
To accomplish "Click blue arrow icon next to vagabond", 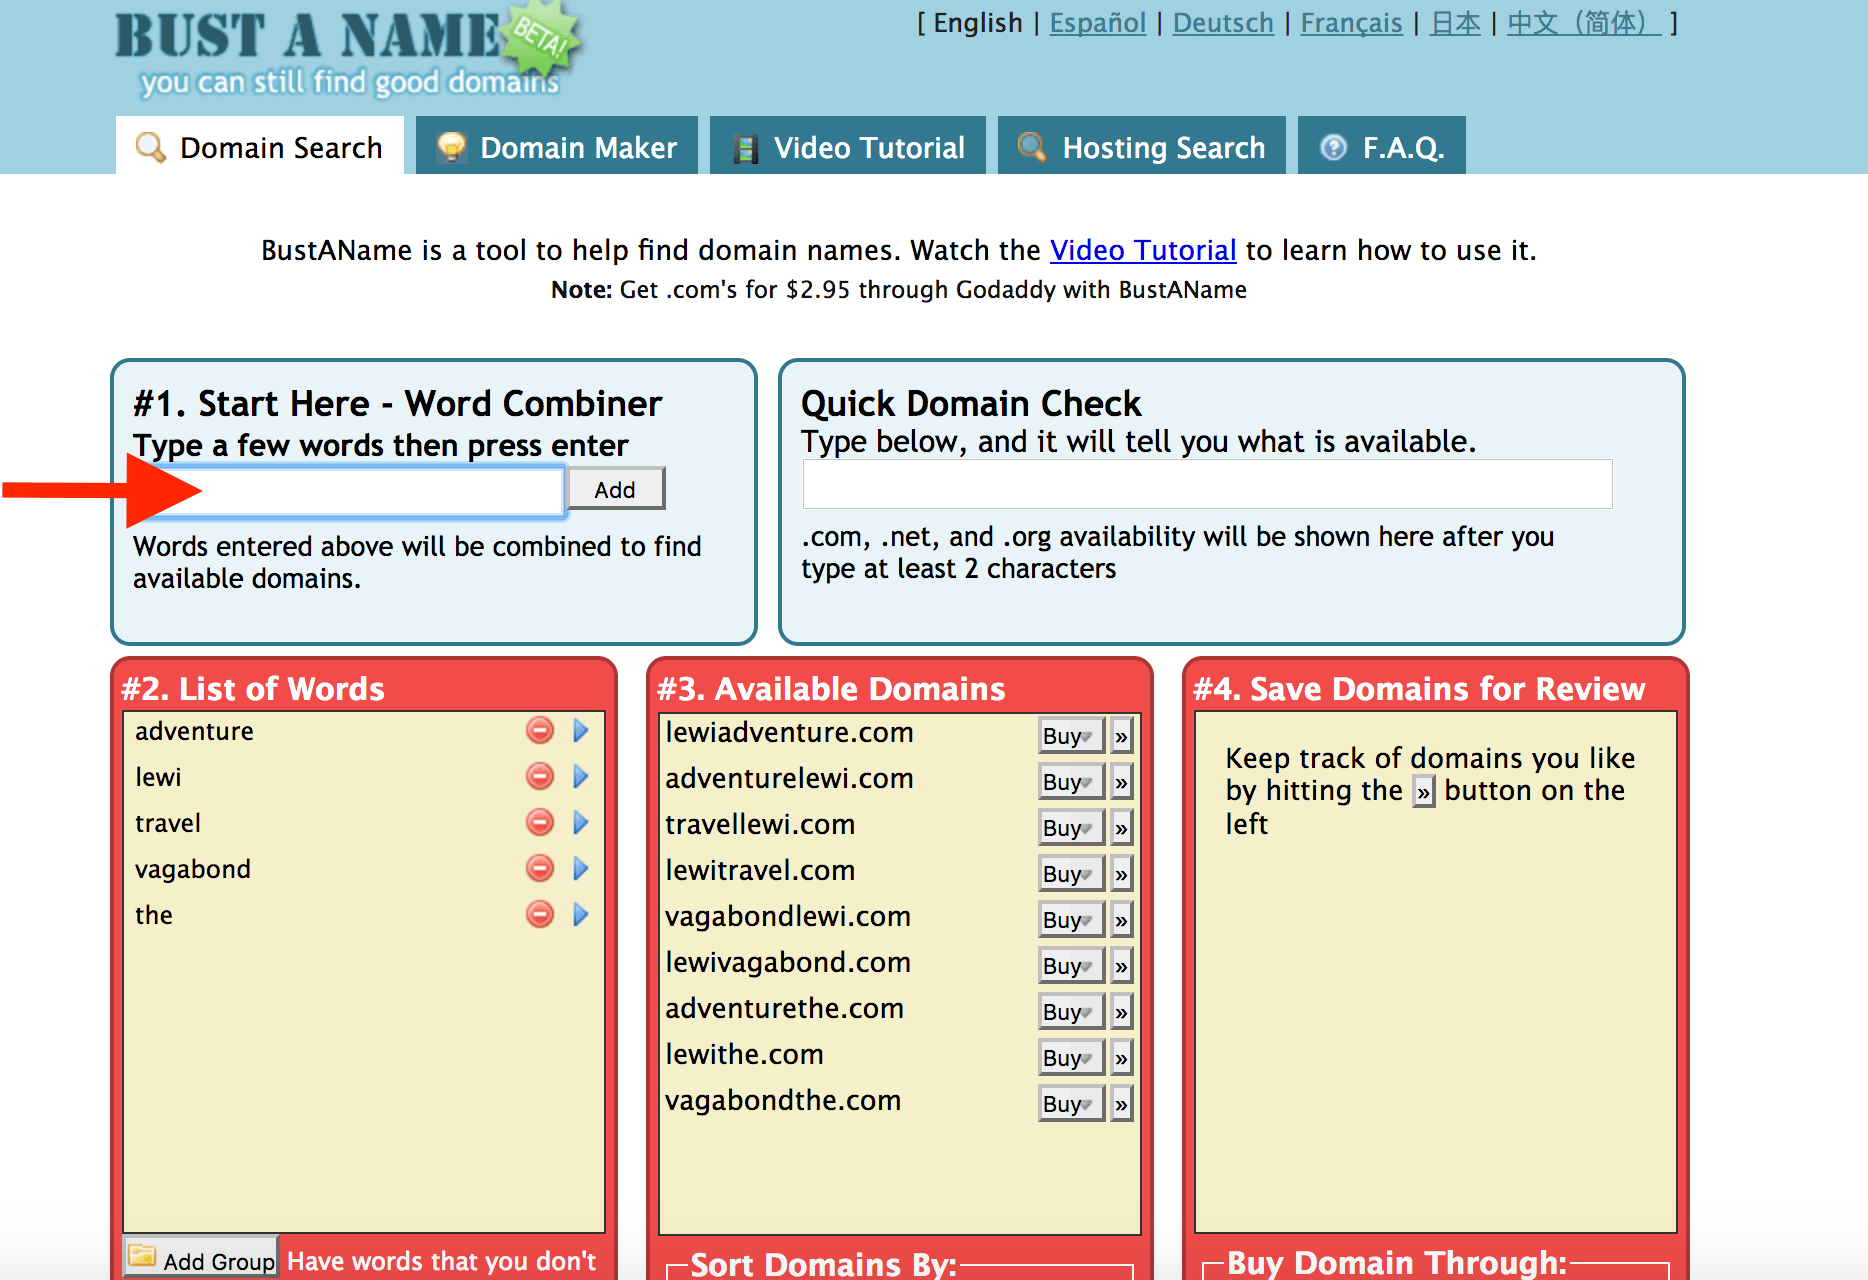I will click(x=581, y=869).
